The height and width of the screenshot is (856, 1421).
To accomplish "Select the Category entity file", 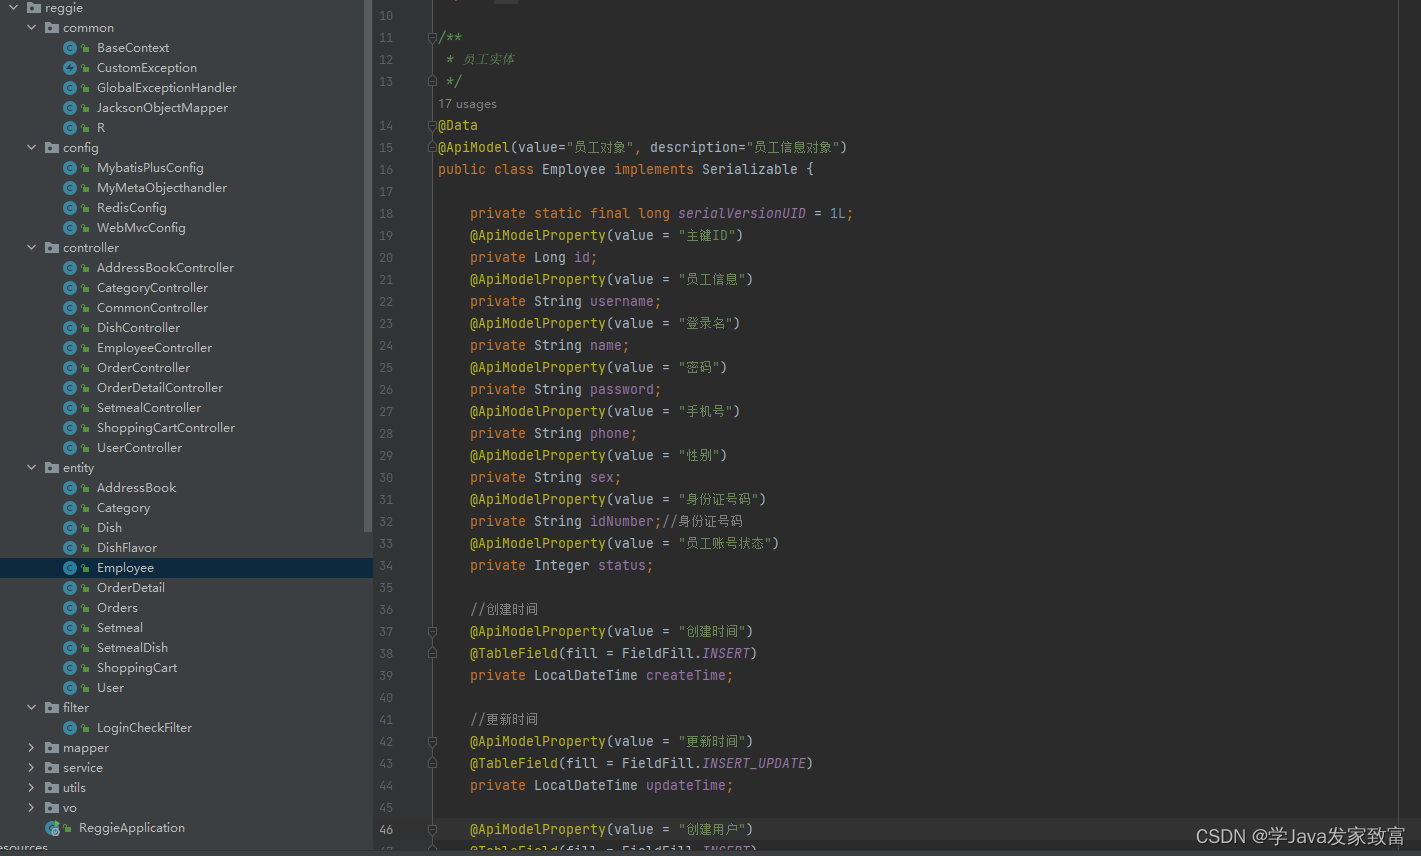I will (x=123, y=508).
